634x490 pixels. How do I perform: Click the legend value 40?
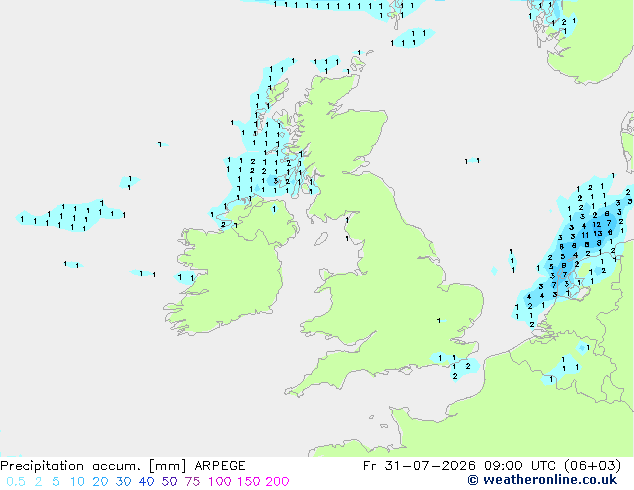[x=146, y=482]
